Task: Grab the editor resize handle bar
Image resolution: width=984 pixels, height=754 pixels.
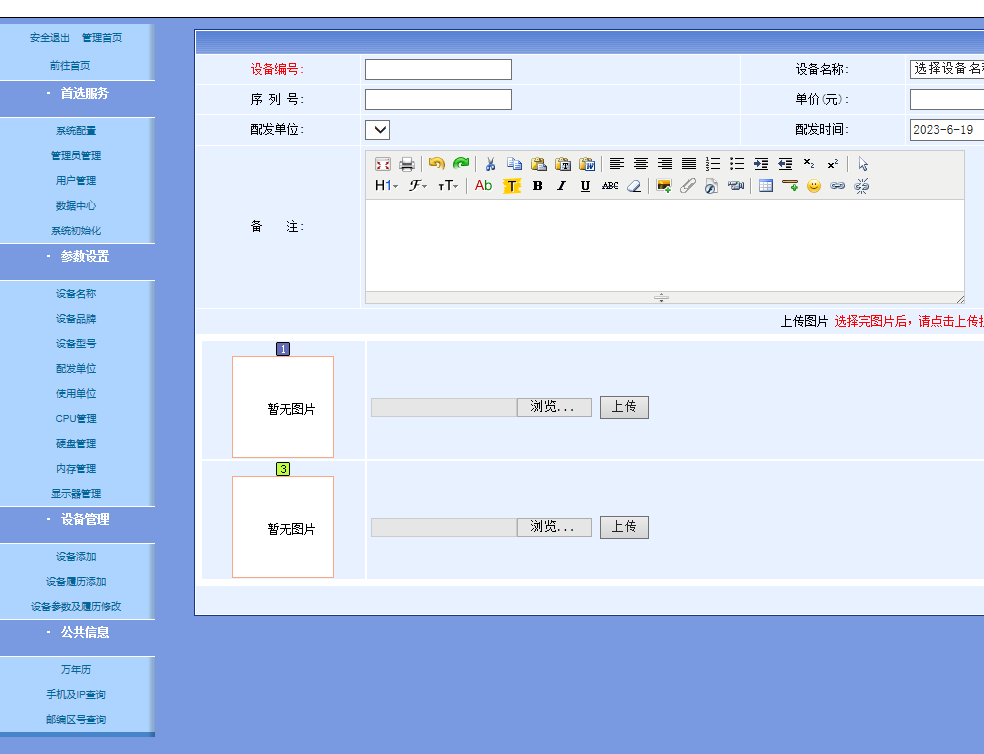Action: [x=661, y=298]
